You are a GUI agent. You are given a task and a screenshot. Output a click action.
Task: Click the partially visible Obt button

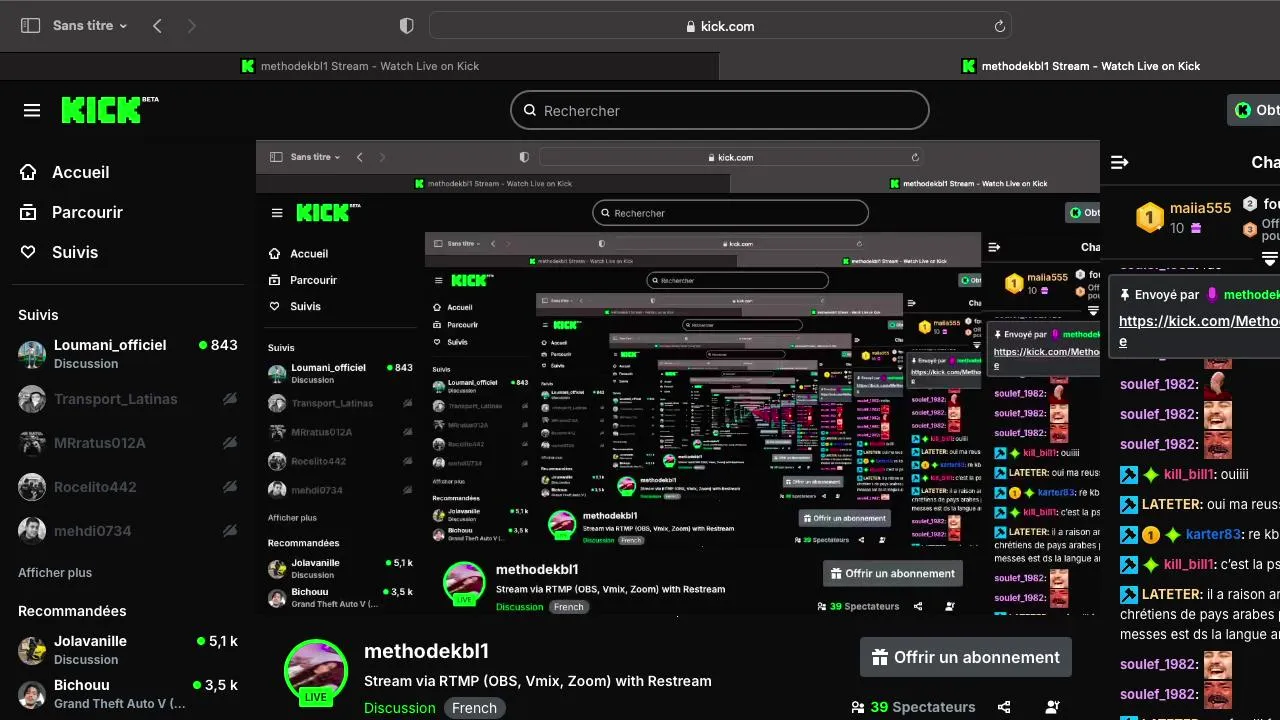point(1254,110)
